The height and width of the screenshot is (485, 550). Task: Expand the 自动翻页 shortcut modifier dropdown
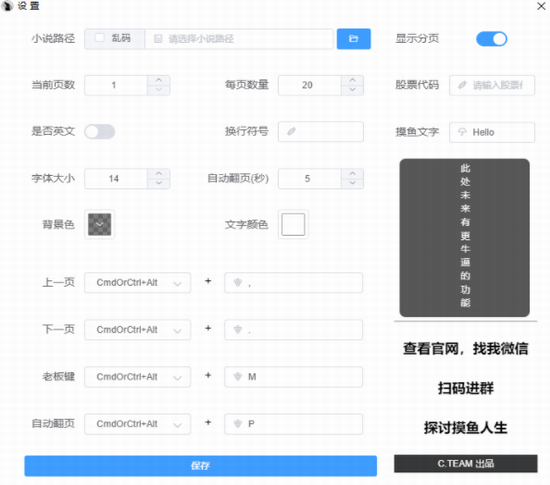click(138, 424)
